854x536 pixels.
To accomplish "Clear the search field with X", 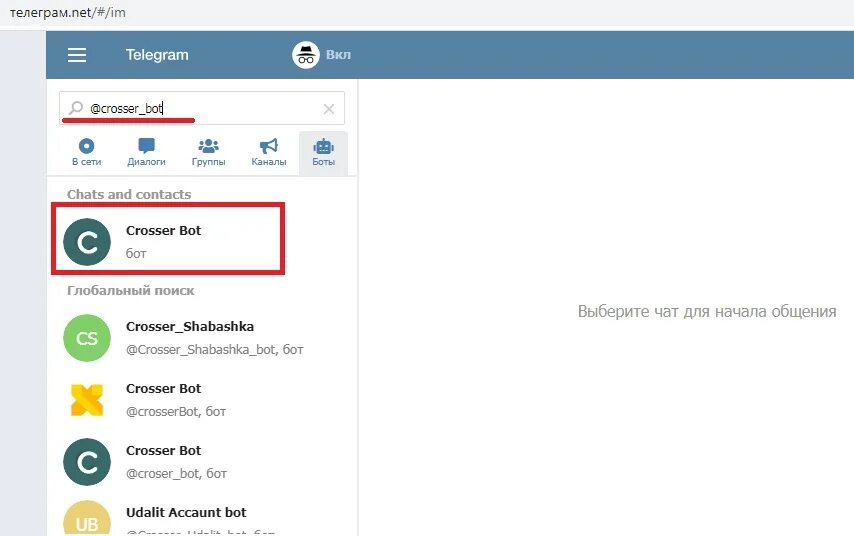I will (328, 109).
